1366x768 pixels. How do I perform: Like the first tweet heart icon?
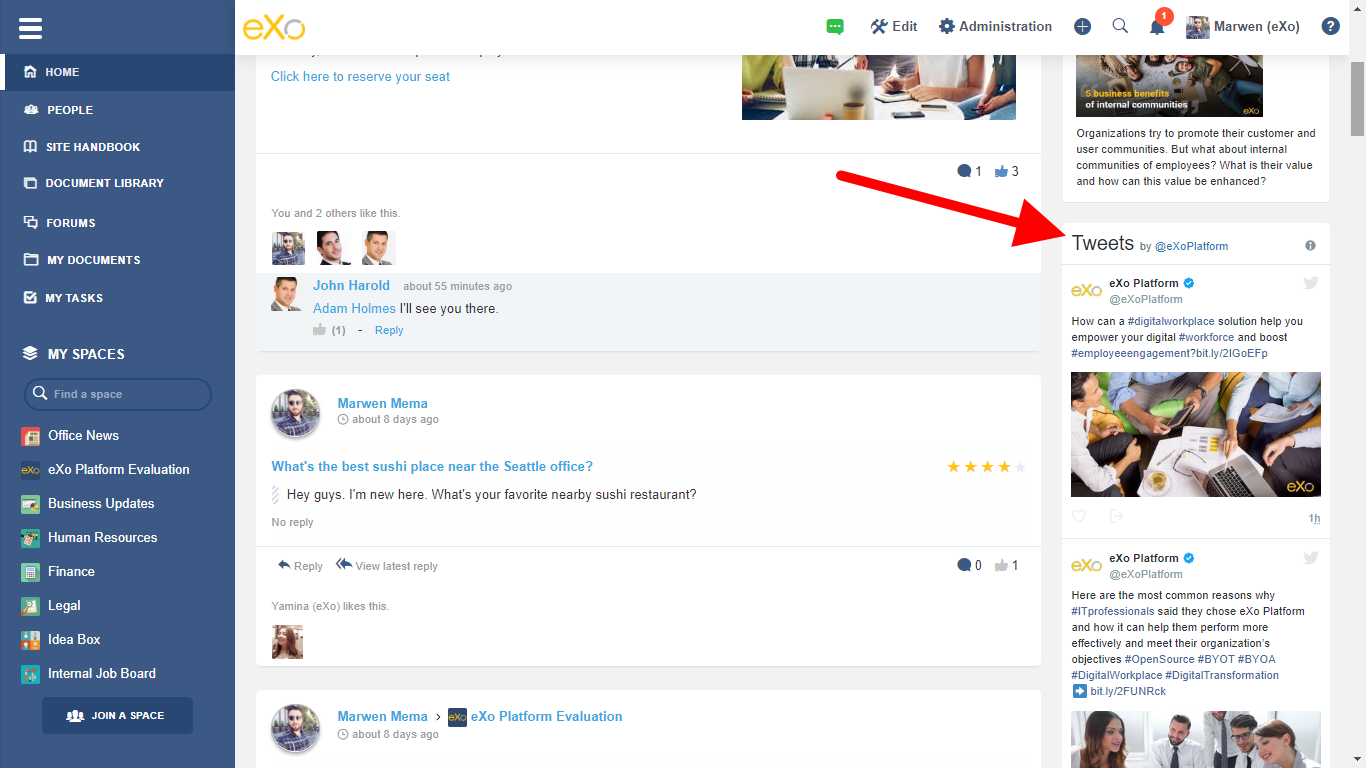pyautogui.click(x=1078, y=517)
